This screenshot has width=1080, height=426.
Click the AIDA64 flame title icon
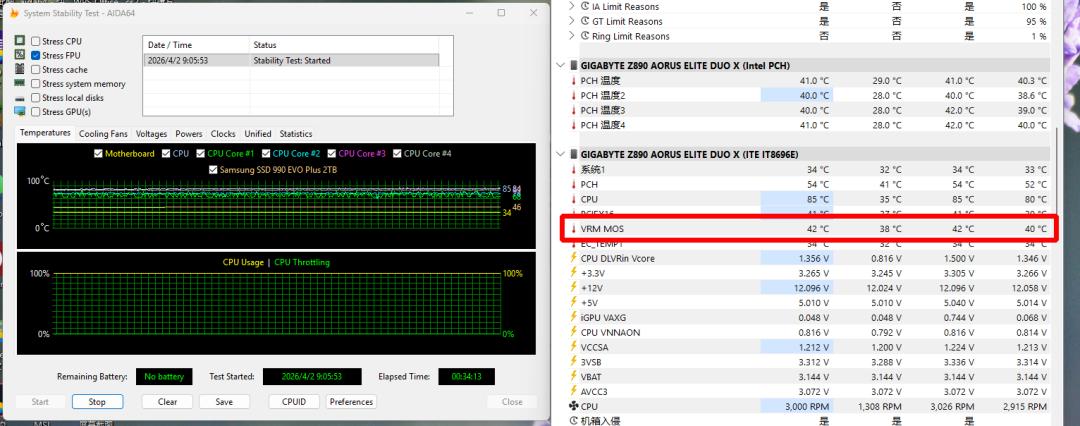13,13
